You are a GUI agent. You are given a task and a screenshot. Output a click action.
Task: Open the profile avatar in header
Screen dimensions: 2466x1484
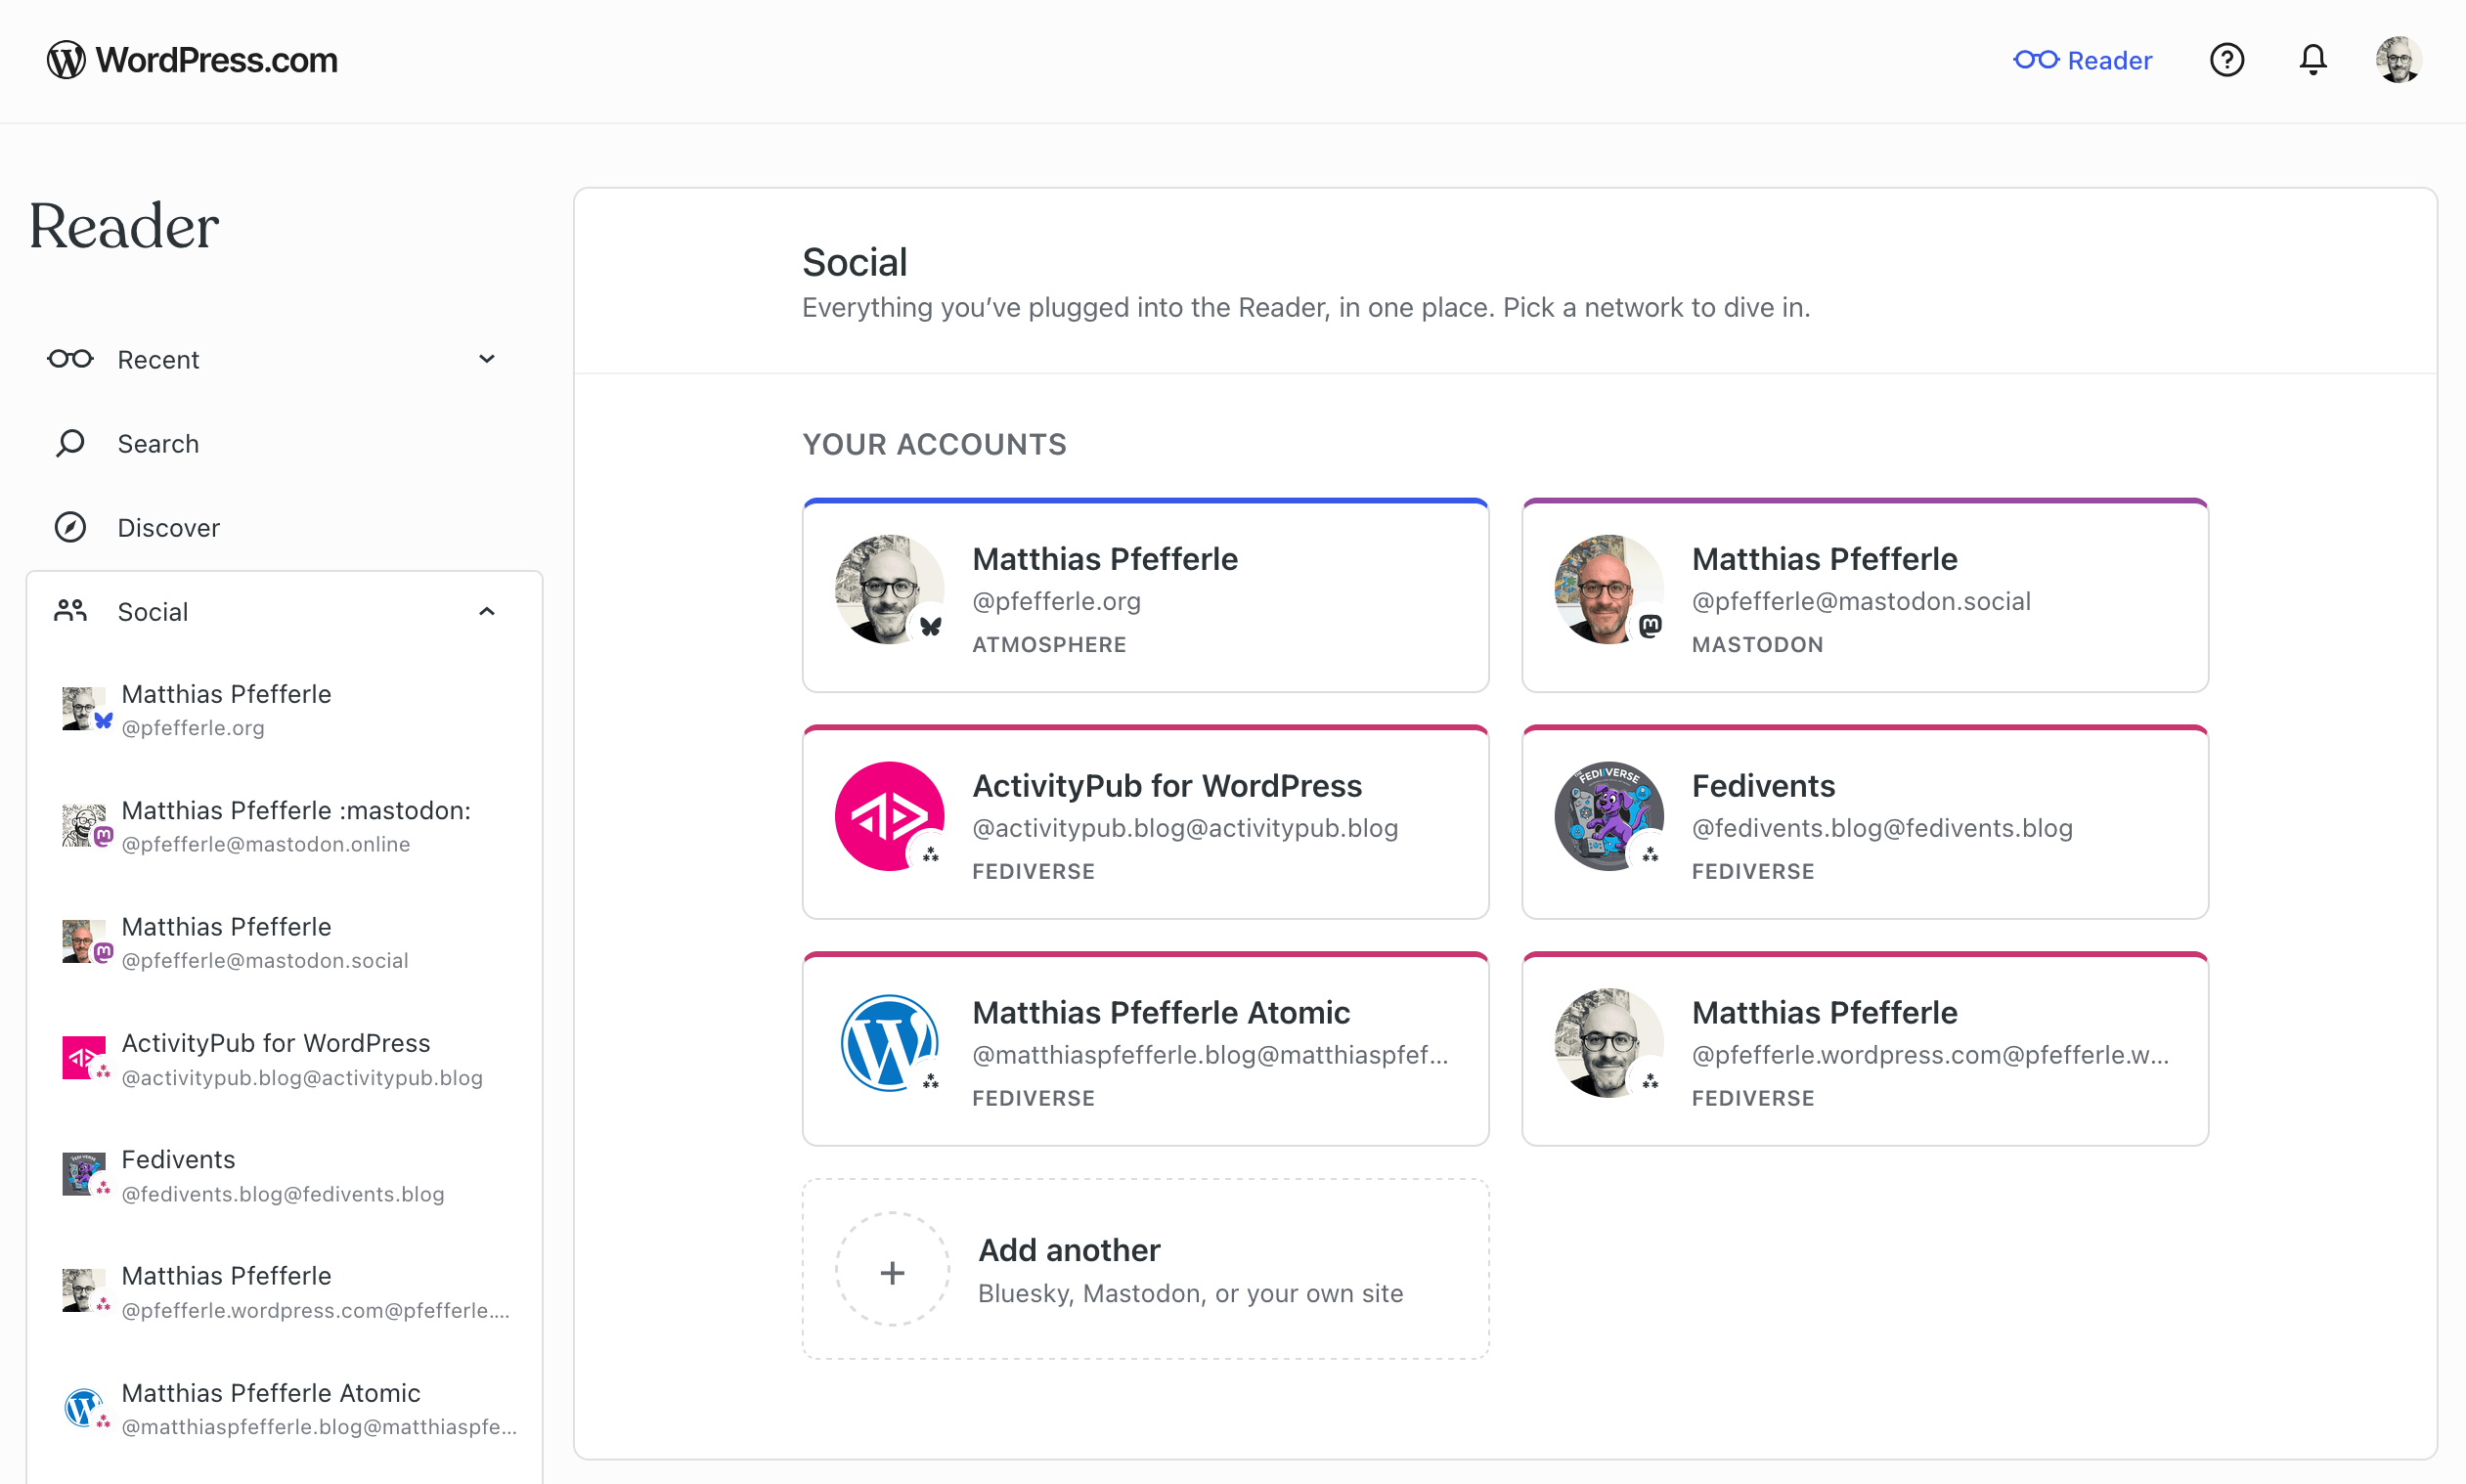(x=2398, y=60)
